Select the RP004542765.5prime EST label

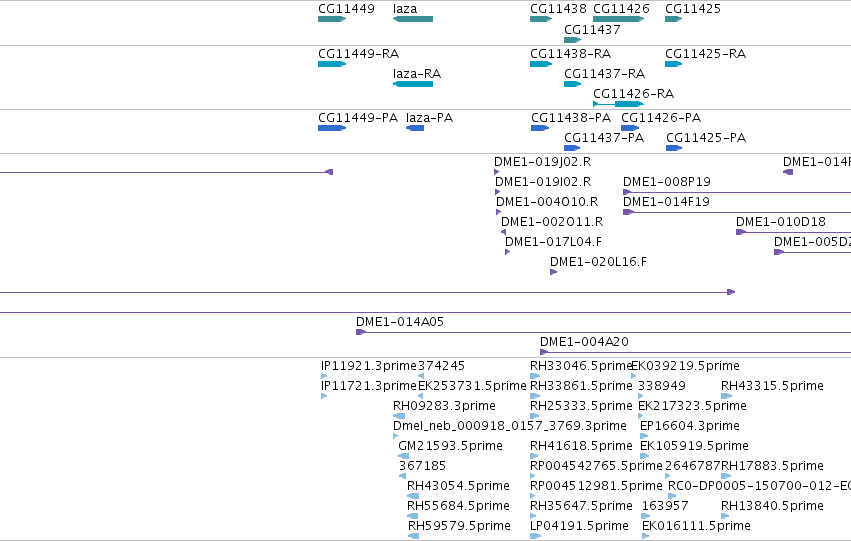(596, 466)
